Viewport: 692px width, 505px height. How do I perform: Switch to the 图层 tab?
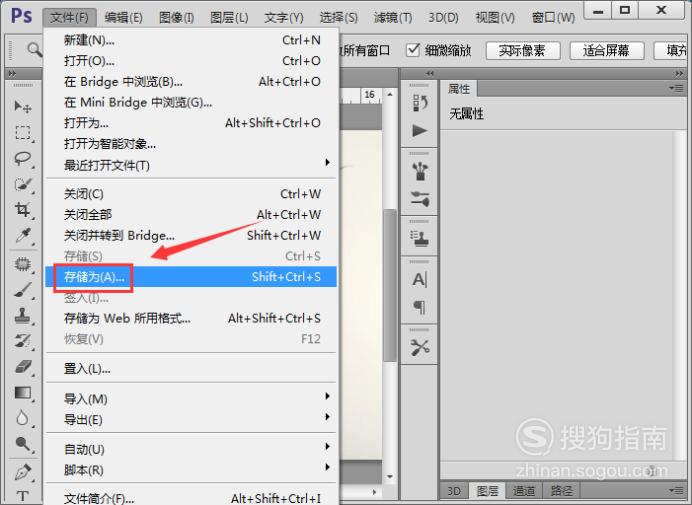[487, 491]
